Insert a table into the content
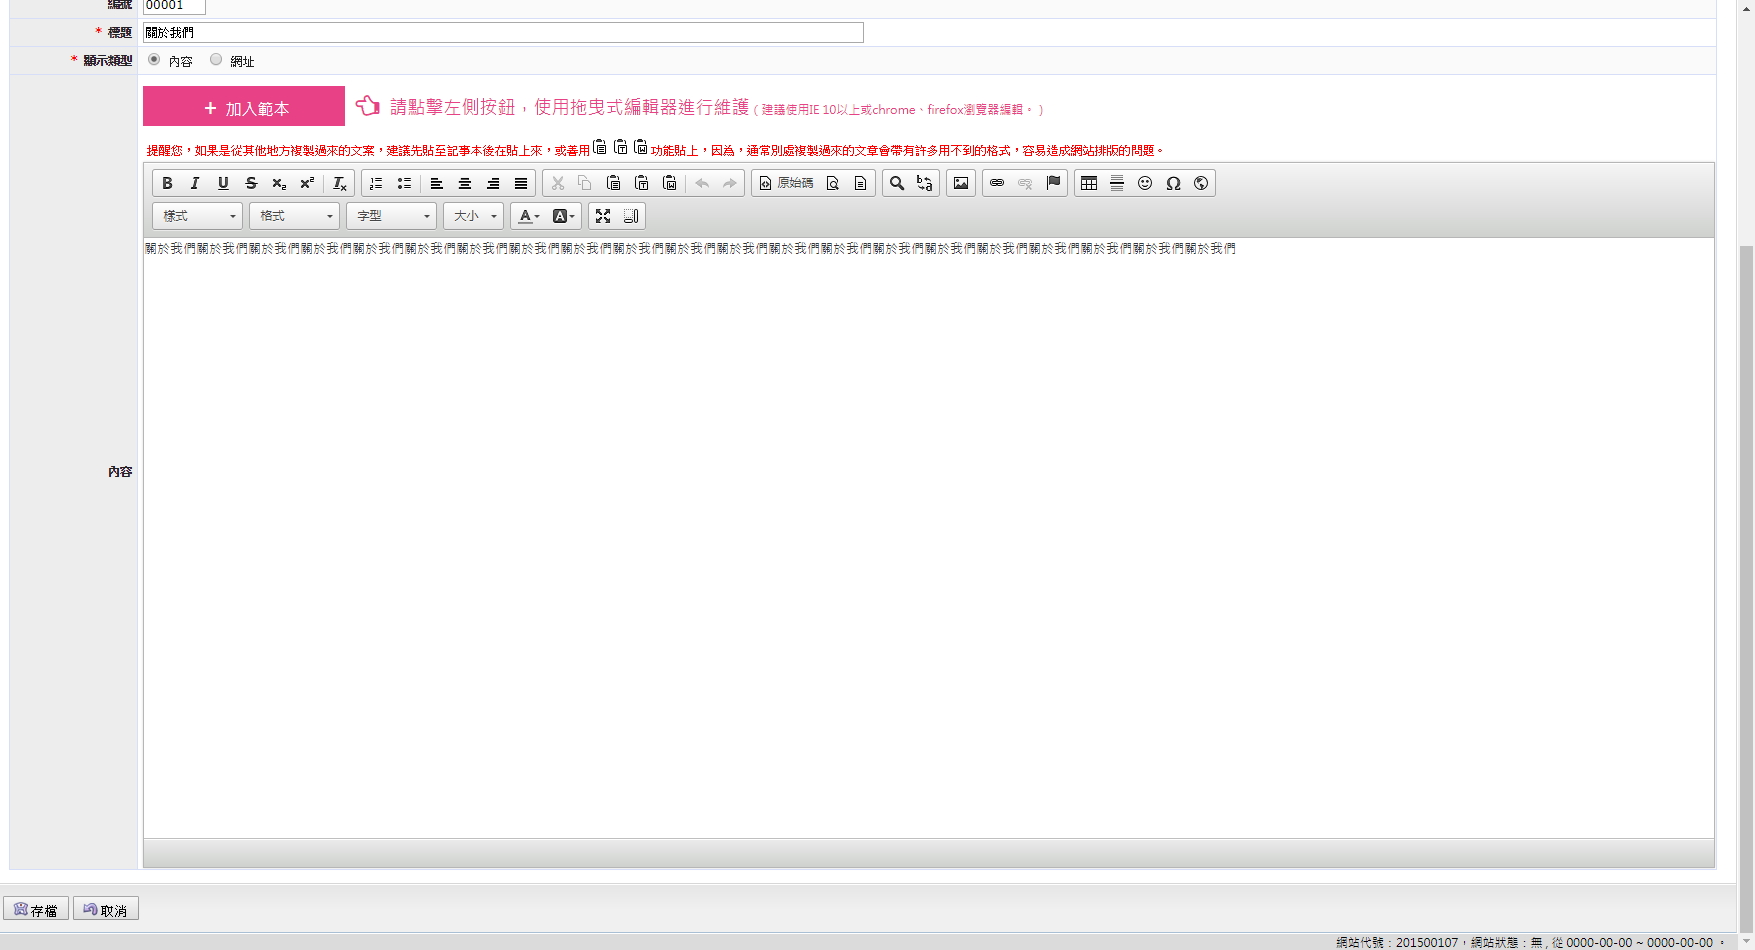Screen dimensions: 1755x950 1089,183
